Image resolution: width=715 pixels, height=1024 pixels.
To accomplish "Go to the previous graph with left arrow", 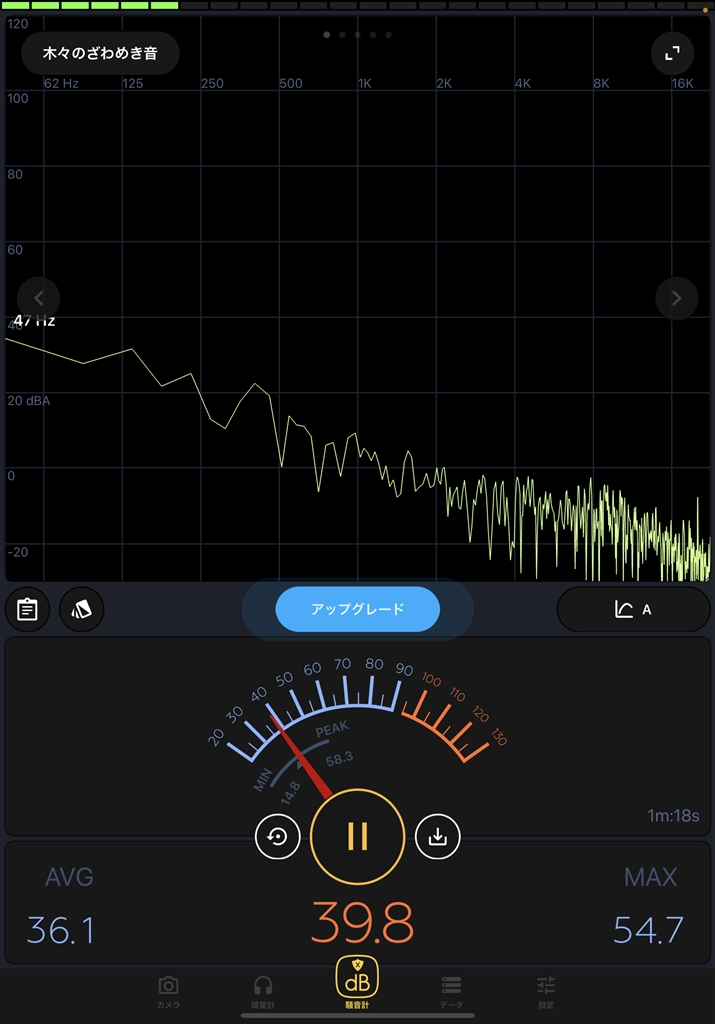I will (x=39, y=298).
